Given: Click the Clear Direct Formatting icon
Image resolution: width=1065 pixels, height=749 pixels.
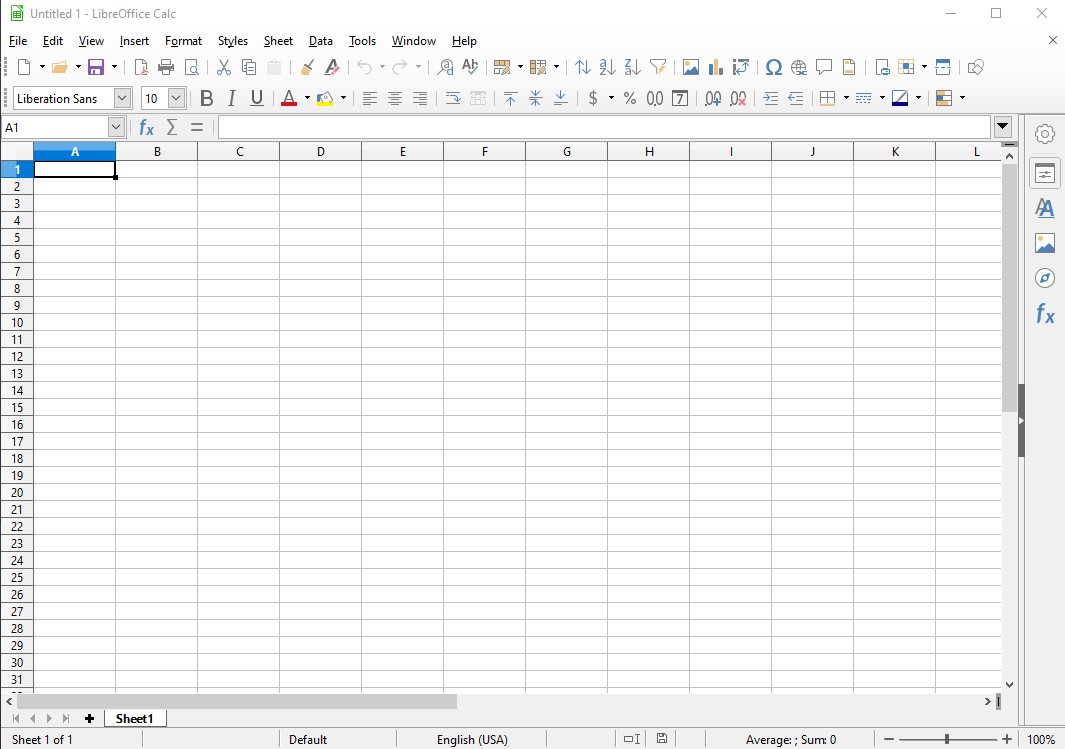Looking at the screenshot, I should pyautogui.click(x=332, y=67).
